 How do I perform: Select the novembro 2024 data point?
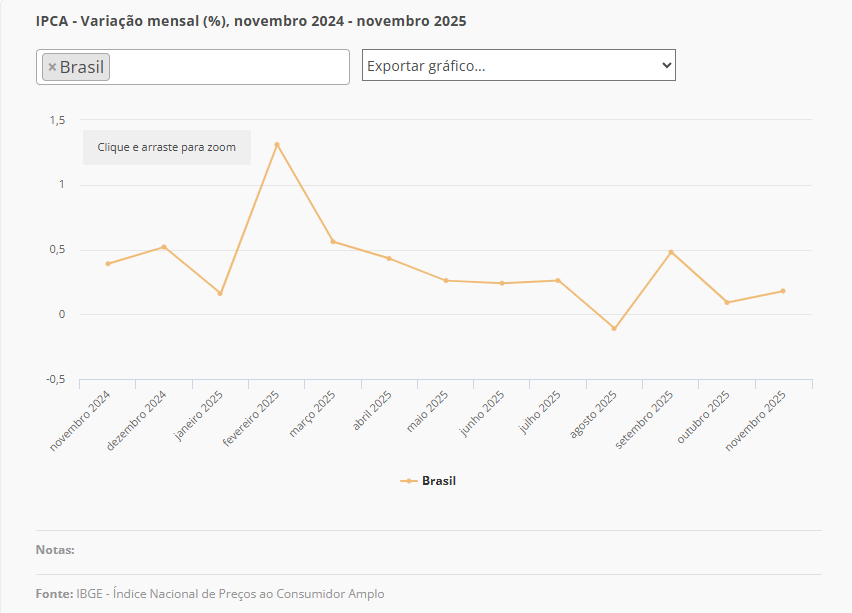coord(108,264)
